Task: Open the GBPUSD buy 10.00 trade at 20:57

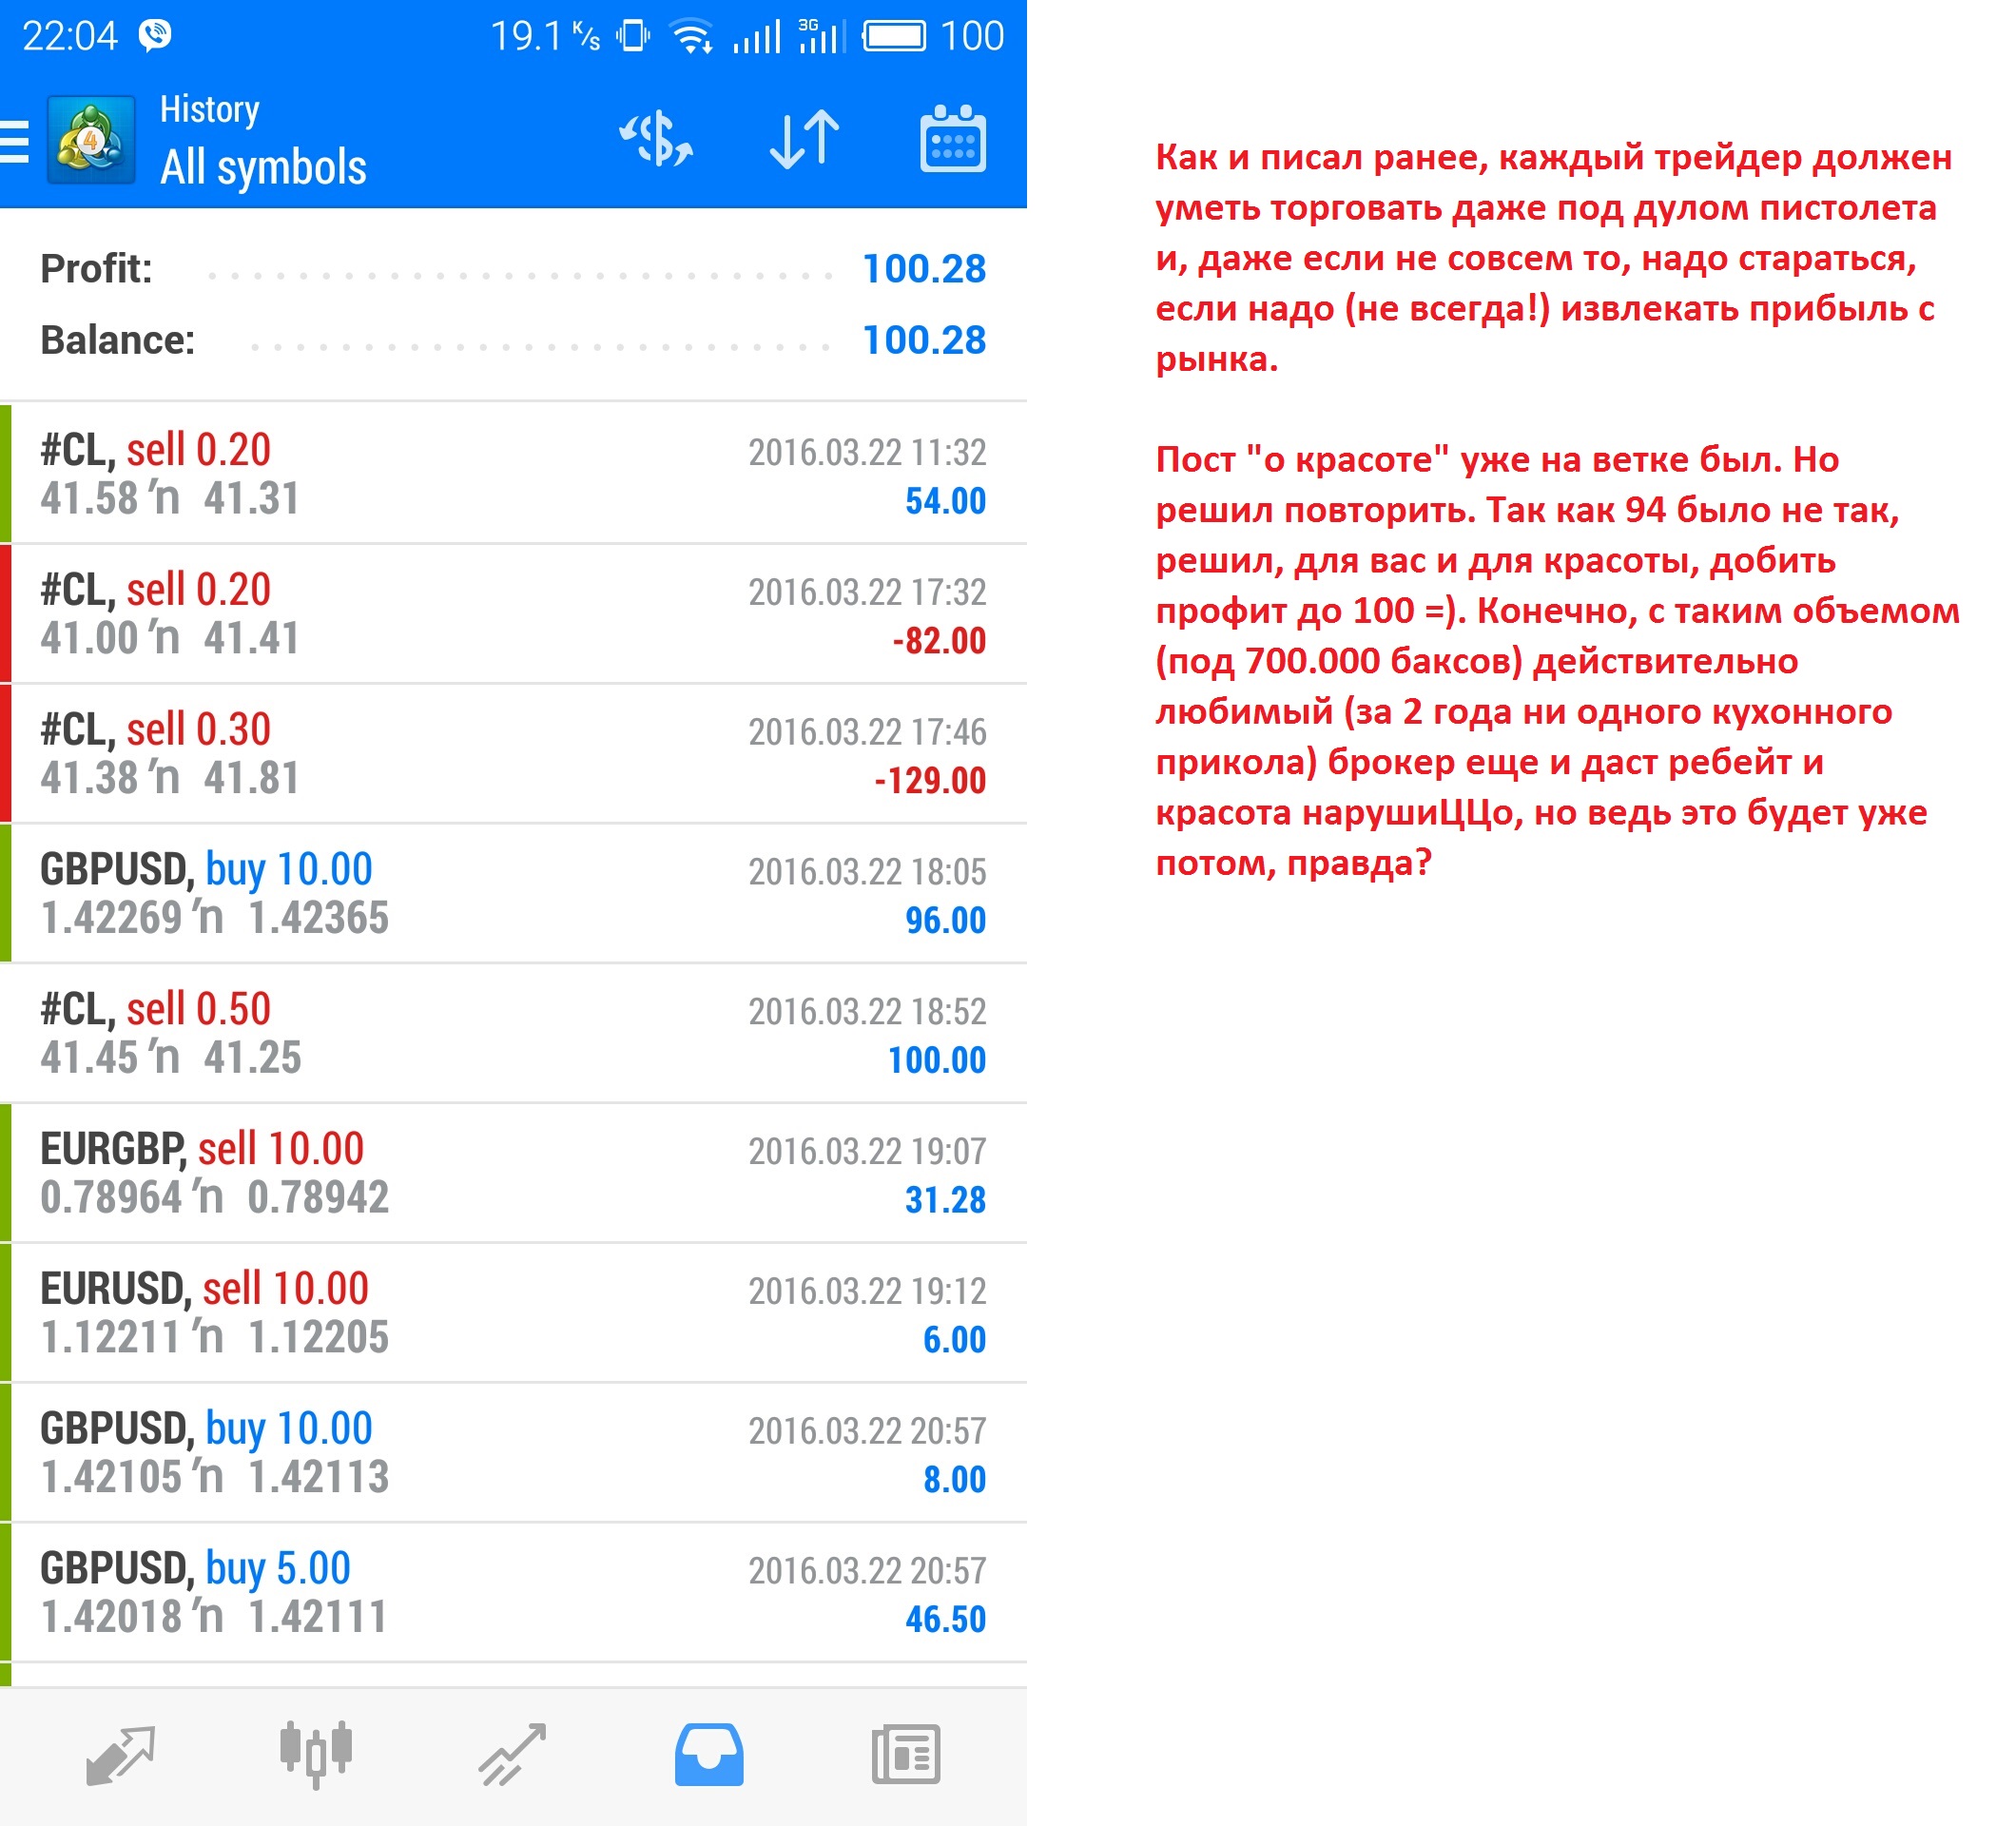Action: pos(514,1454)
